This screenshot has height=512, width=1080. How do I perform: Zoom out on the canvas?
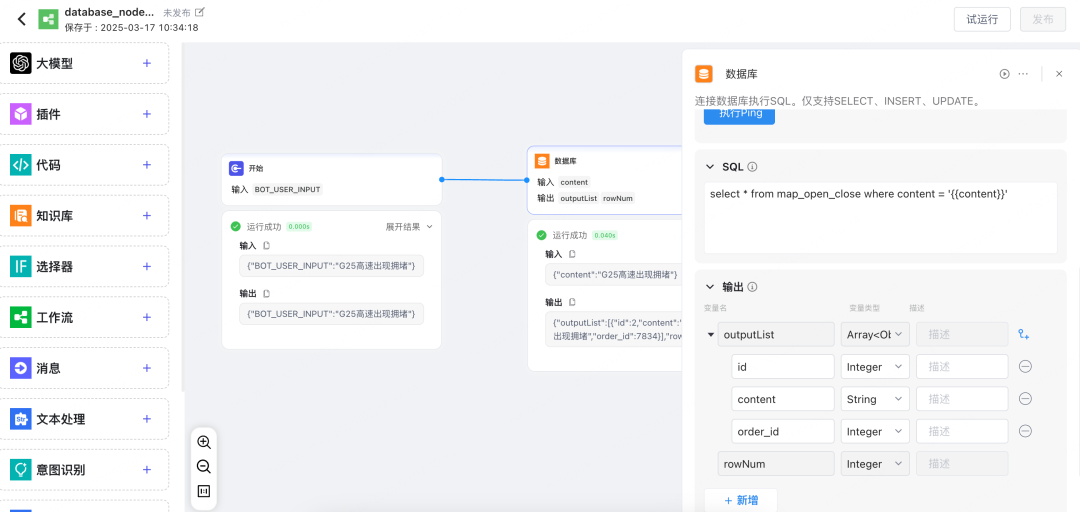click(204, 467)
